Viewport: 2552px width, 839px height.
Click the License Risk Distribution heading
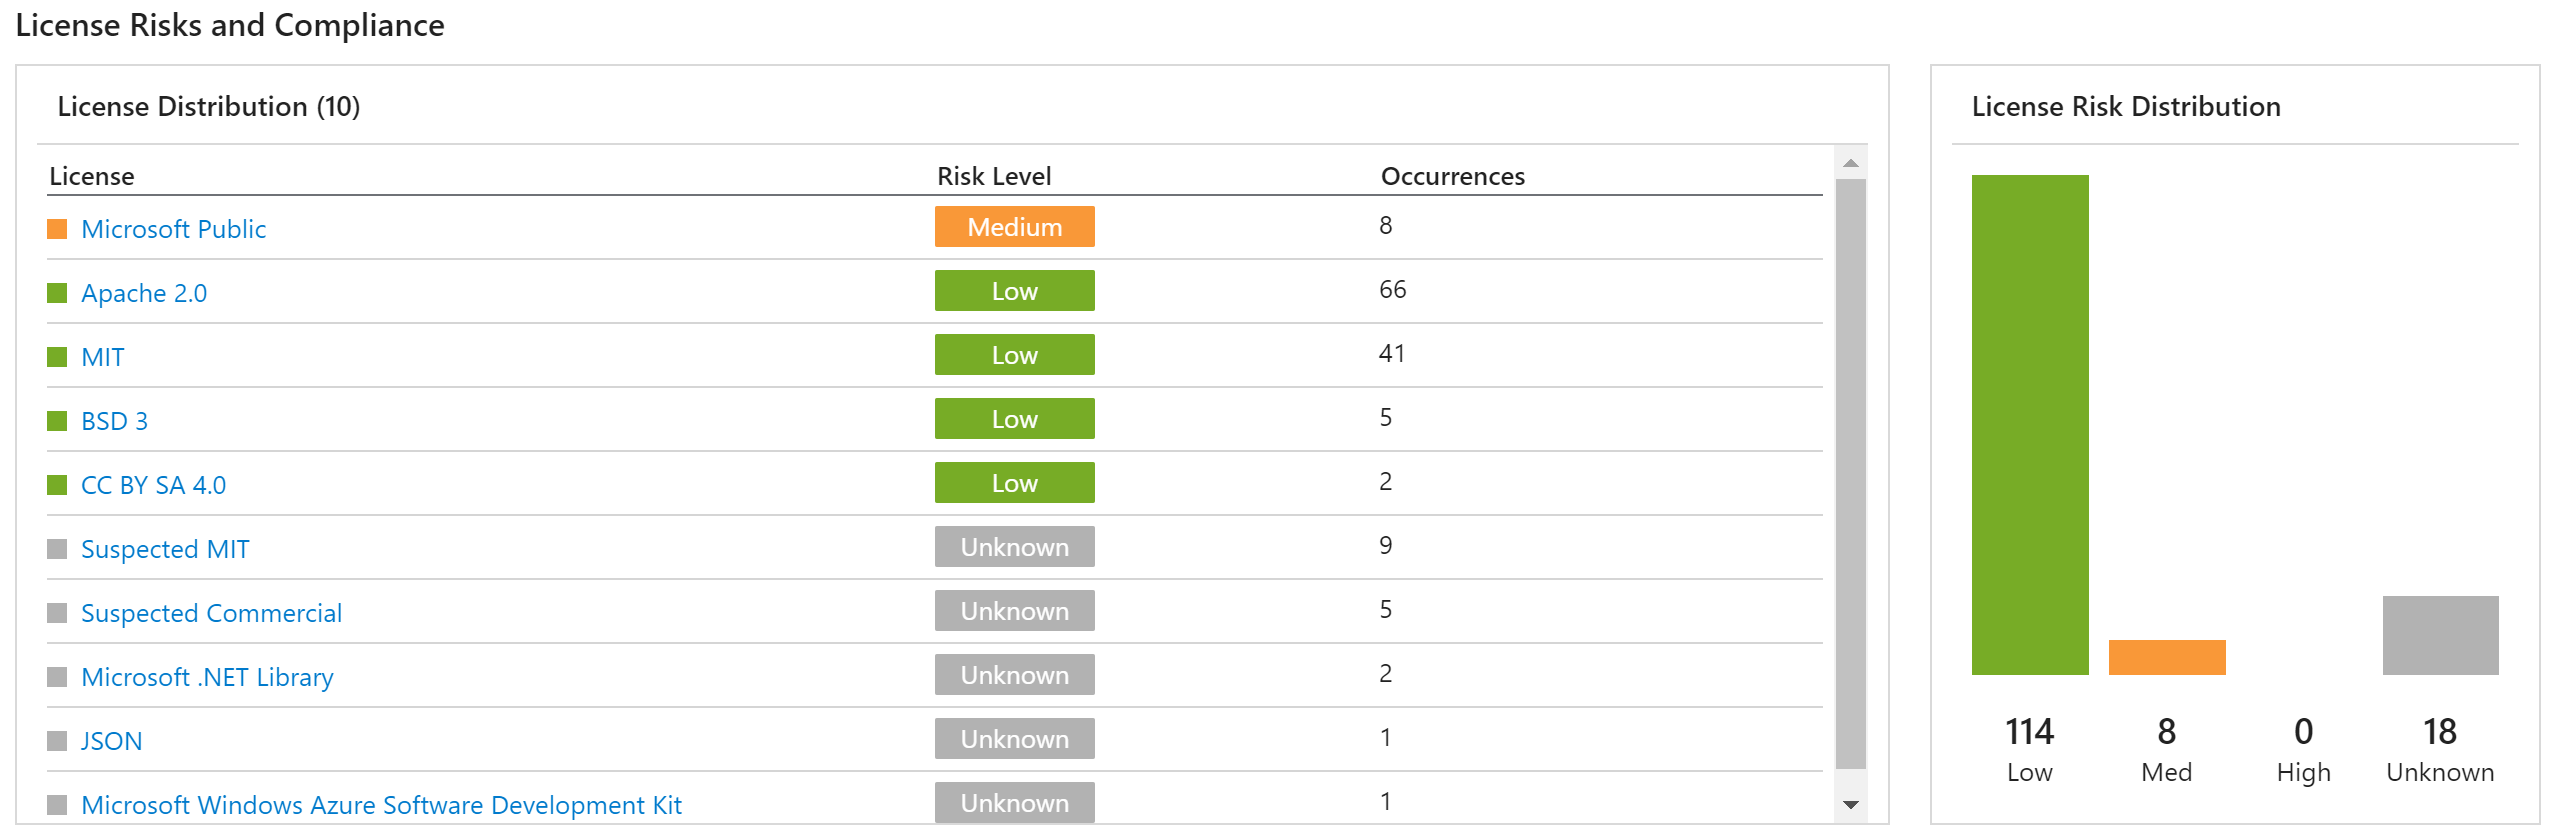2126,107
